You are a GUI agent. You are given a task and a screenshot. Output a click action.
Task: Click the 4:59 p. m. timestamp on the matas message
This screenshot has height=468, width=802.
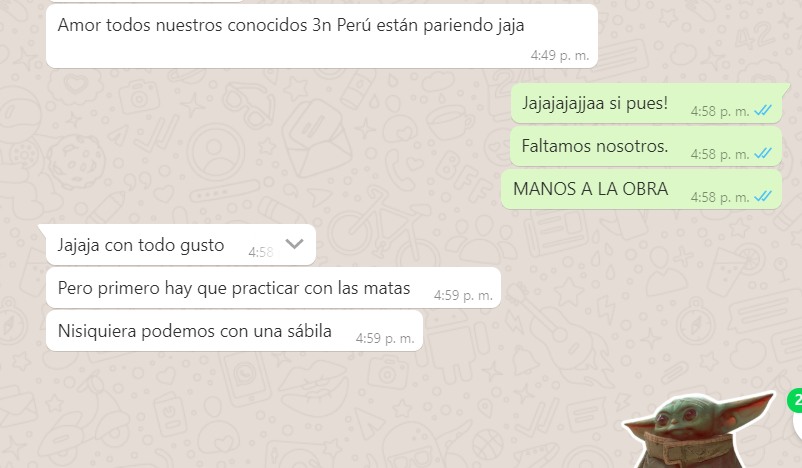463,295
